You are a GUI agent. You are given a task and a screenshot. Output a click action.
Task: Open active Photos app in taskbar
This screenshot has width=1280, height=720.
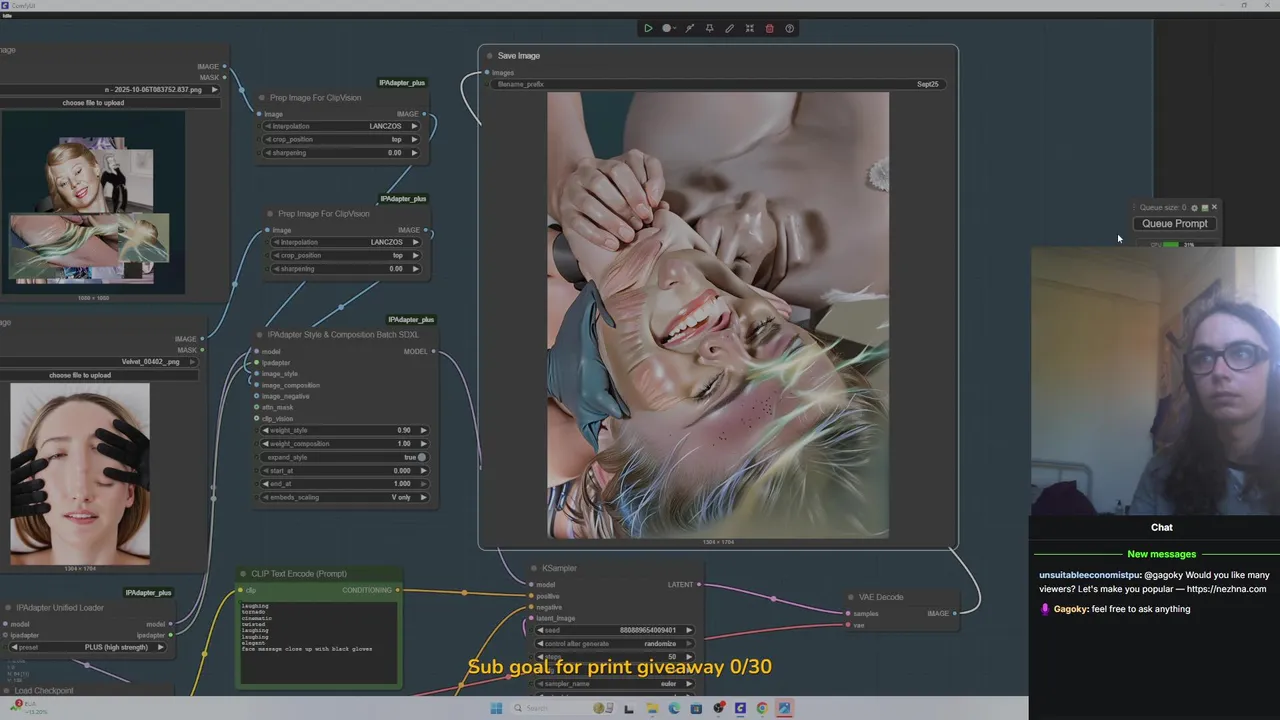[x=784, y=708]
